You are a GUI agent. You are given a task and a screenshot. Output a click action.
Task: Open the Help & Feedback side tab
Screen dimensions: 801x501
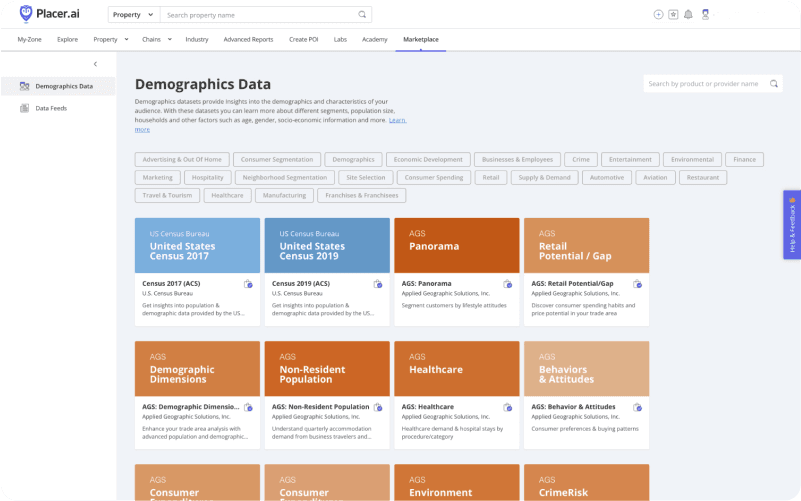pos(792,225)
